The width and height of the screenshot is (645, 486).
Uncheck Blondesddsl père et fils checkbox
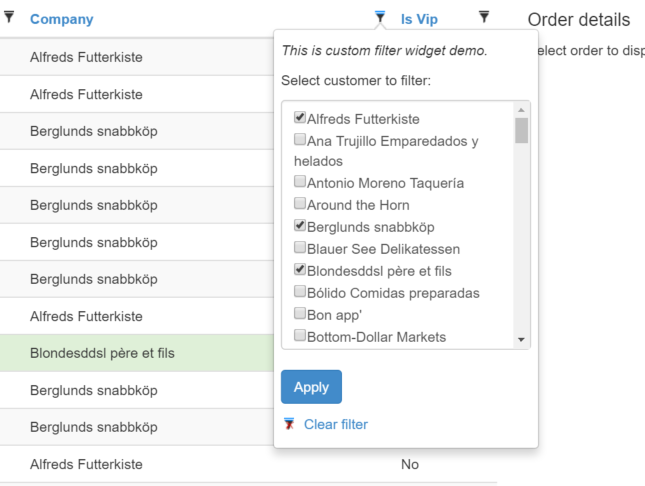[300, 270]
